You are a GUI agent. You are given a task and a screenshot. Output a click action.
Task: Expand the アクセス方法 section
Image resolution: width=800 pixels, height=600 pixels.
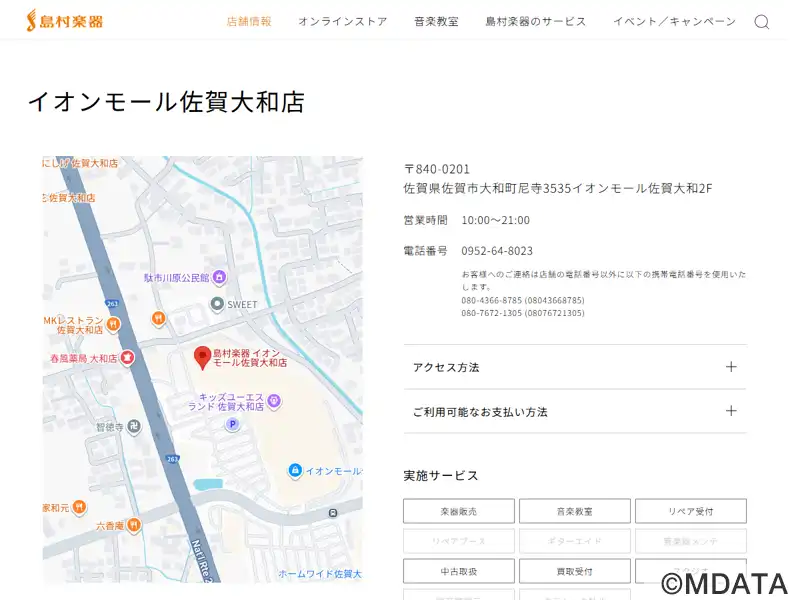[575, 367]
